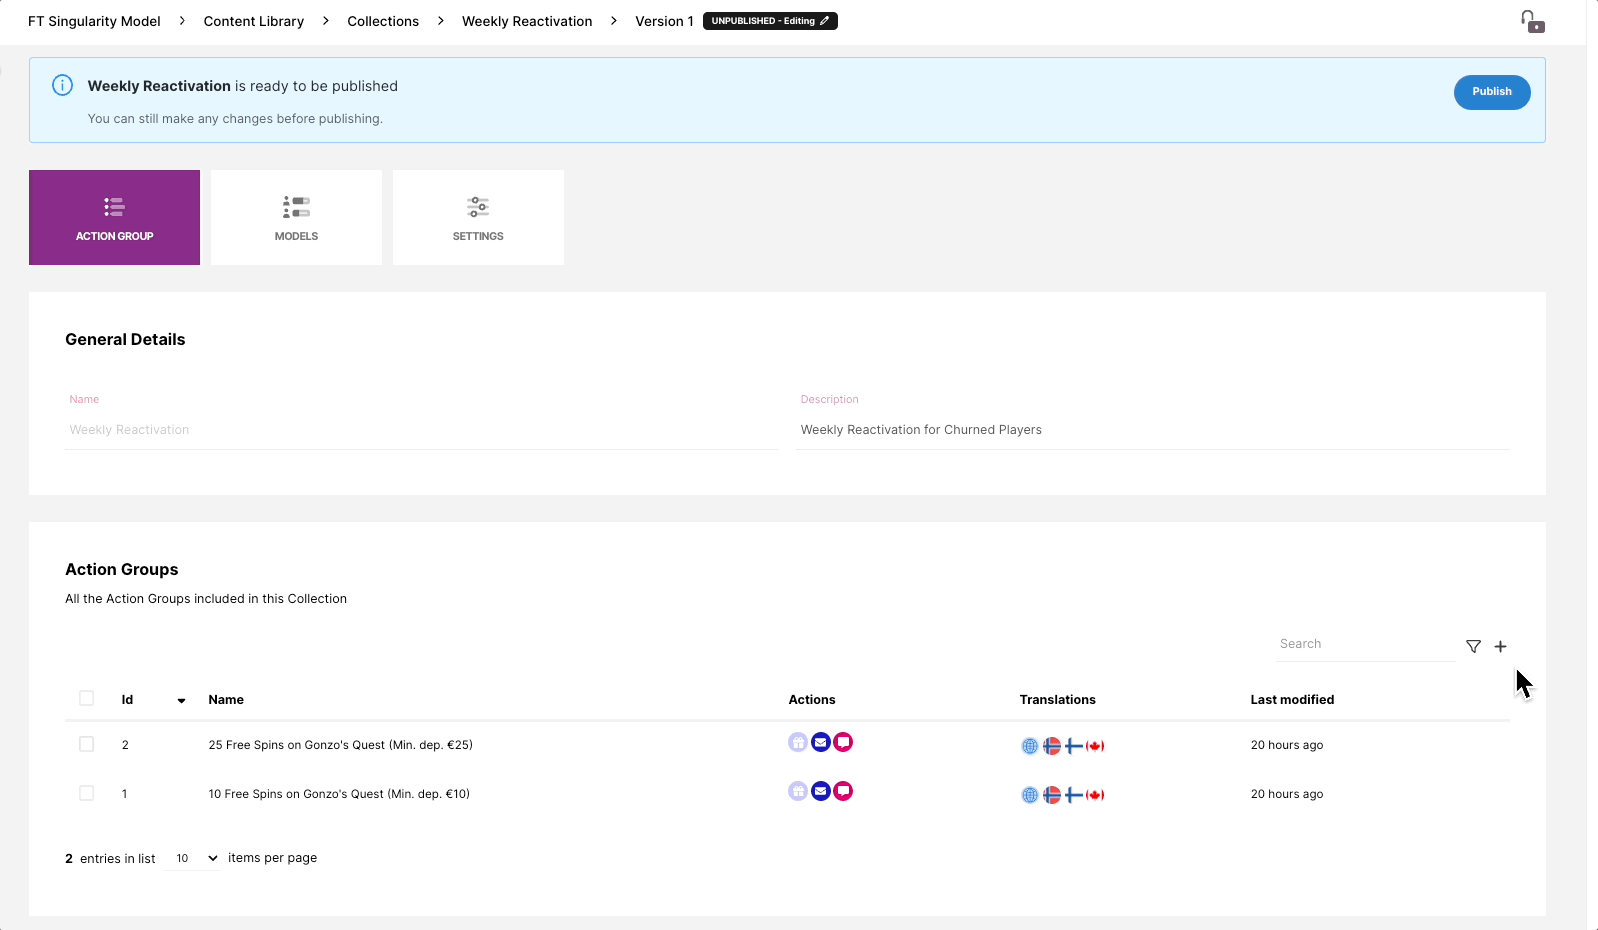Tick the select-all checkbox in table header

86,698
